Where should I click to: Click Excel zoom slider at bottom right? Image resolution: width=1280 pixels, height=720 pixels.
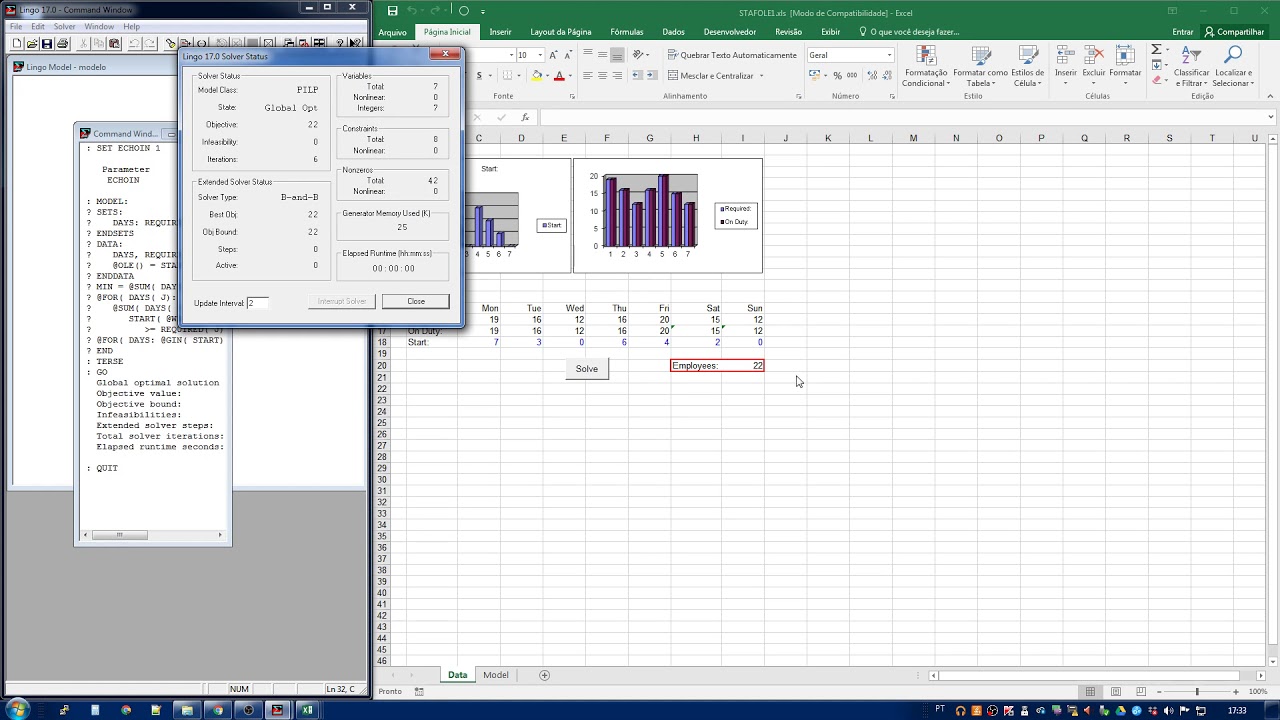pyautogui.click(x=1197, y=691)
